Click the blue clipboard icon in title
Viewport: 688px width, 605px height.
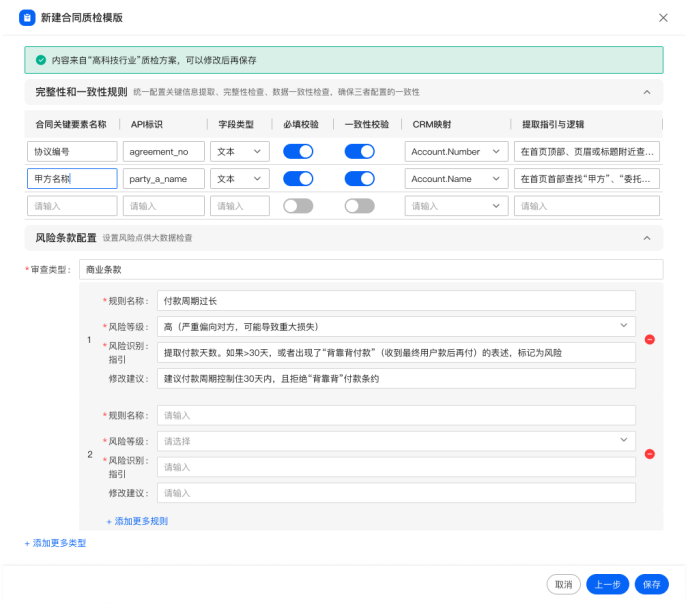tap(27, 18)
